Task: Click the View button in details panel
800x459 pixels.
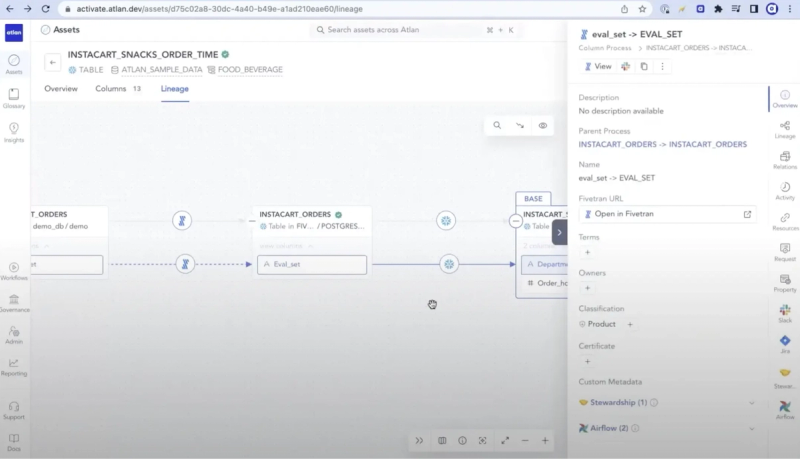Action: pos(598,66)
